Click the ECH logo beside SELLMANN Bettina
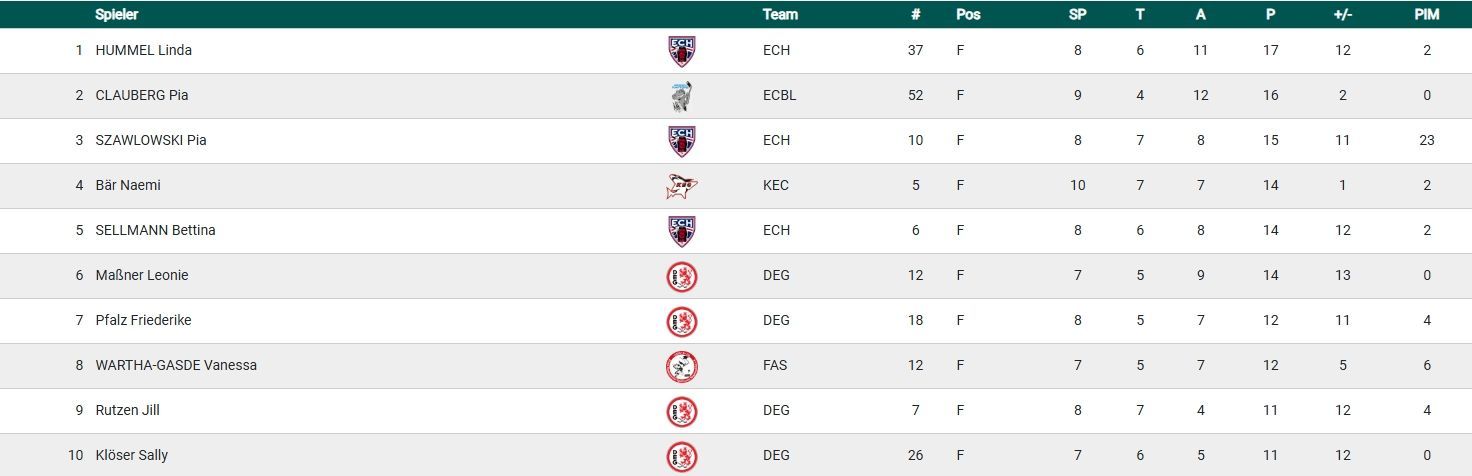 [682, 231]
